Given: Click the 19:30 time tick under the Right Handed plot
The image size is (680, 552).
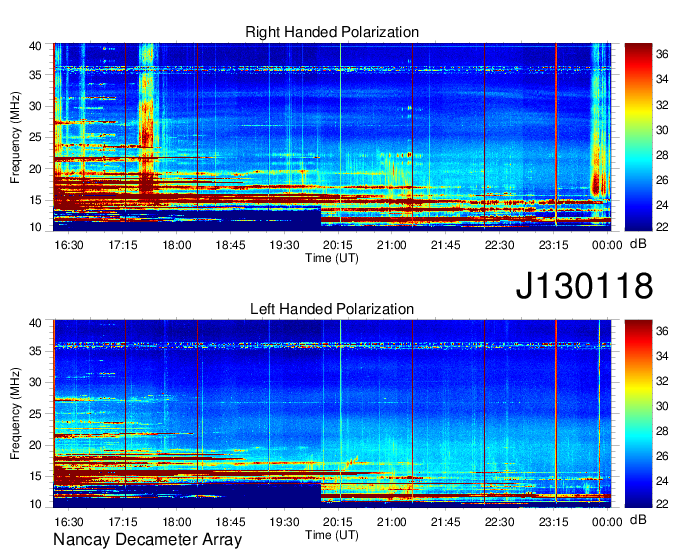Looking at the screenshot, I should [284, 245].
